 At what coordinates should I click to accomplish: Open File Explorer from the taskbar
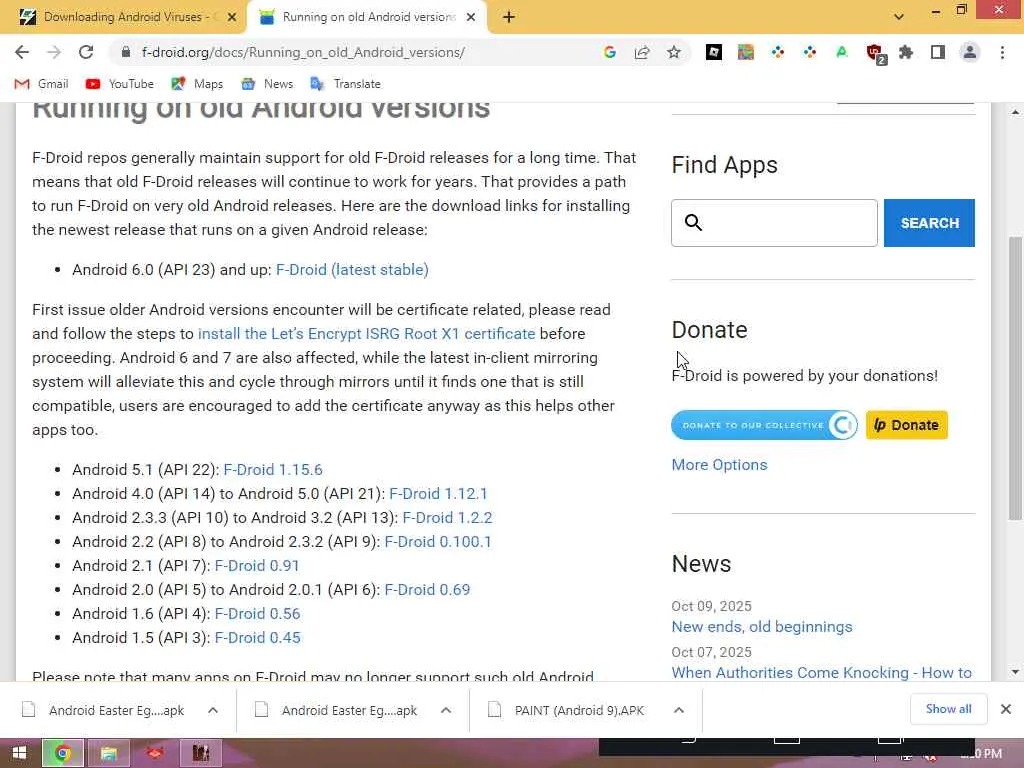(x=108, y=754)
